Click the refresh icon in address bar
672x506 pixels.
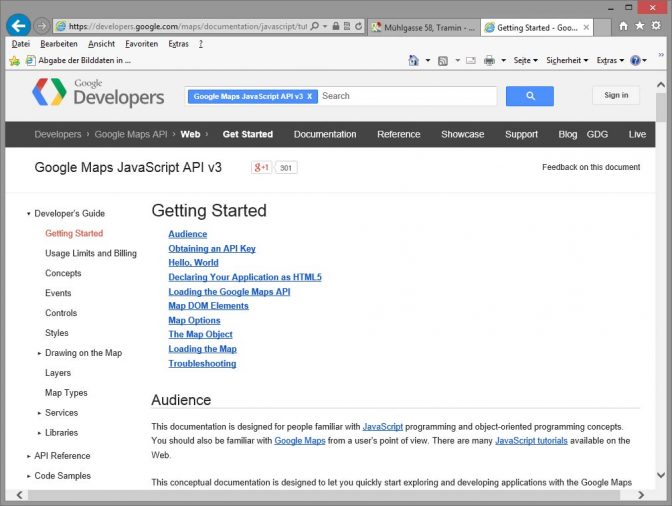tap(359, 26)
